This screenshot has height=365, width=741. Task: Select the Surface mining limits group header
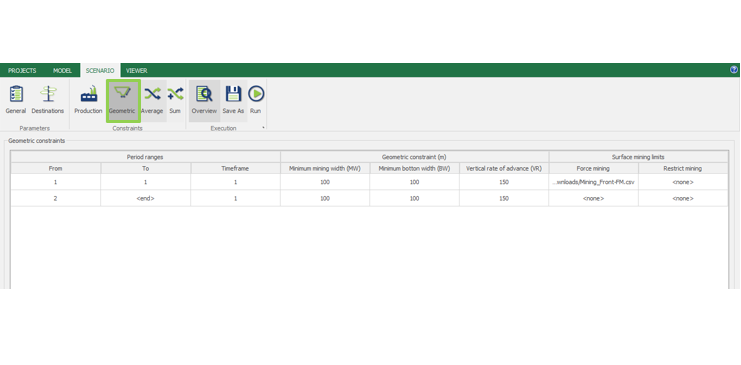point(638,157)
